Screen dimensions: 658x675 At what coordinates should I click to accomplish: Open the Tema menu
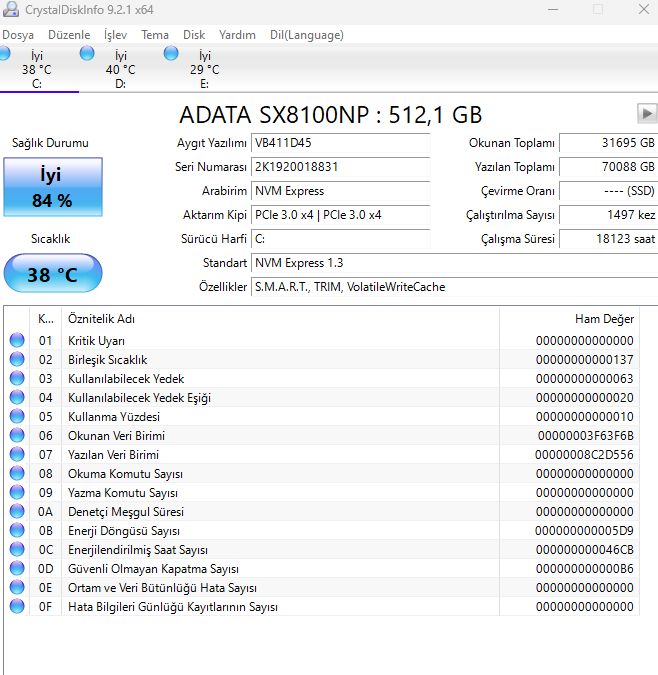pos(155,35)
